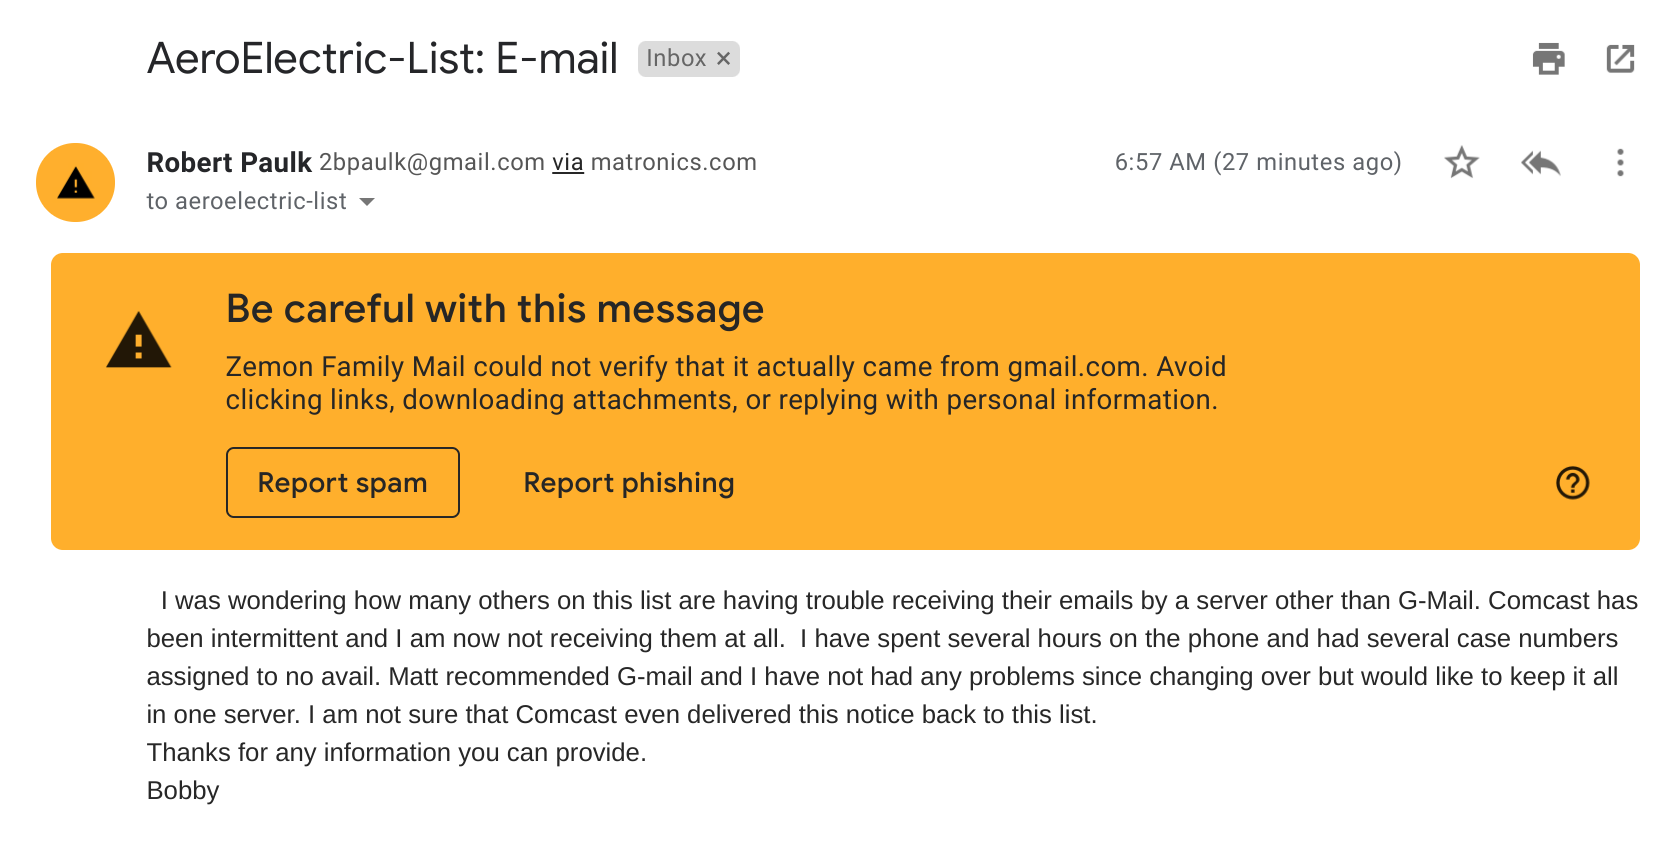Open the three-dot More options menu
This screenshot has width=1655, height=854.
pyautogui.click(x=1620, y=163)
